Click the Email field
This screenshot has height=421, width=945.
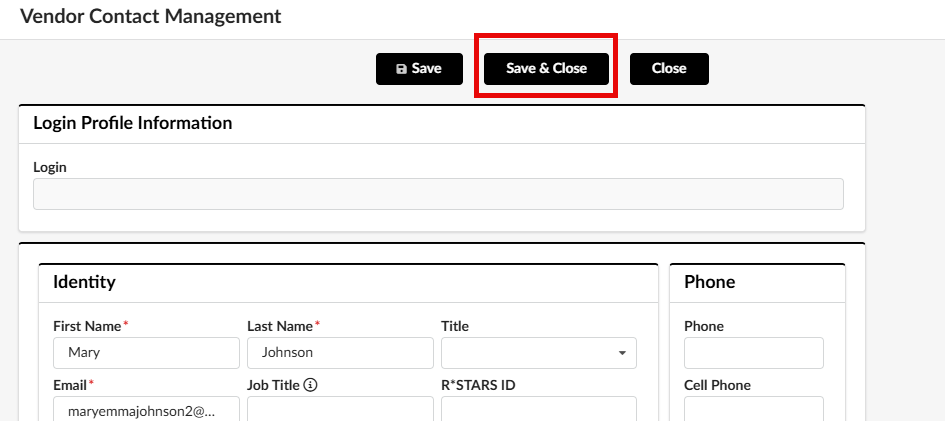tap(146, 411)
